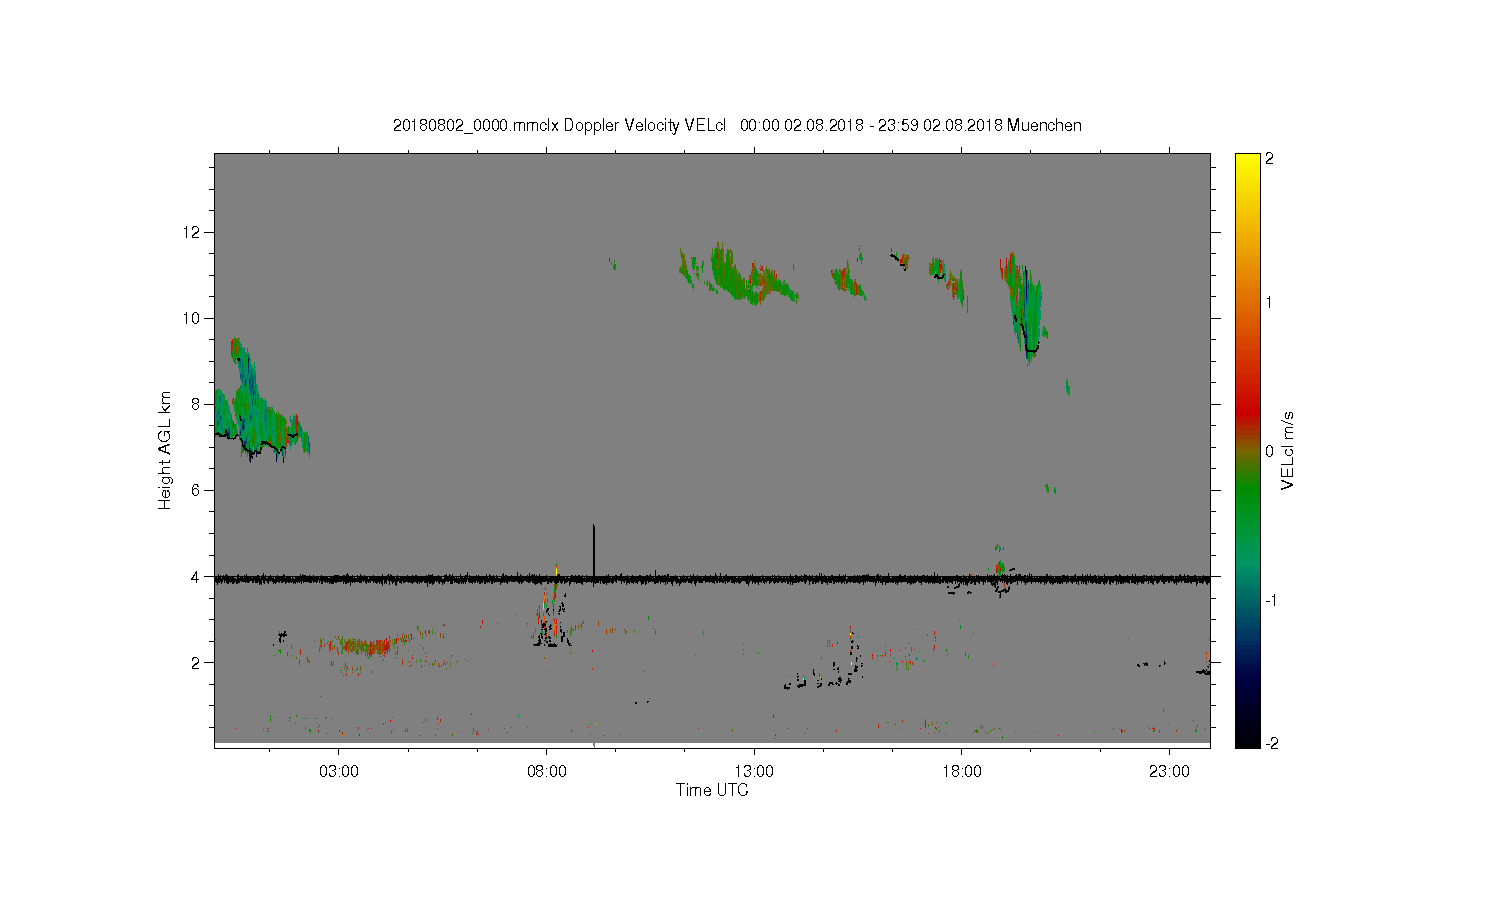
Task: Click the 'Muenchen' location label in title
Action: [1044, 126]
